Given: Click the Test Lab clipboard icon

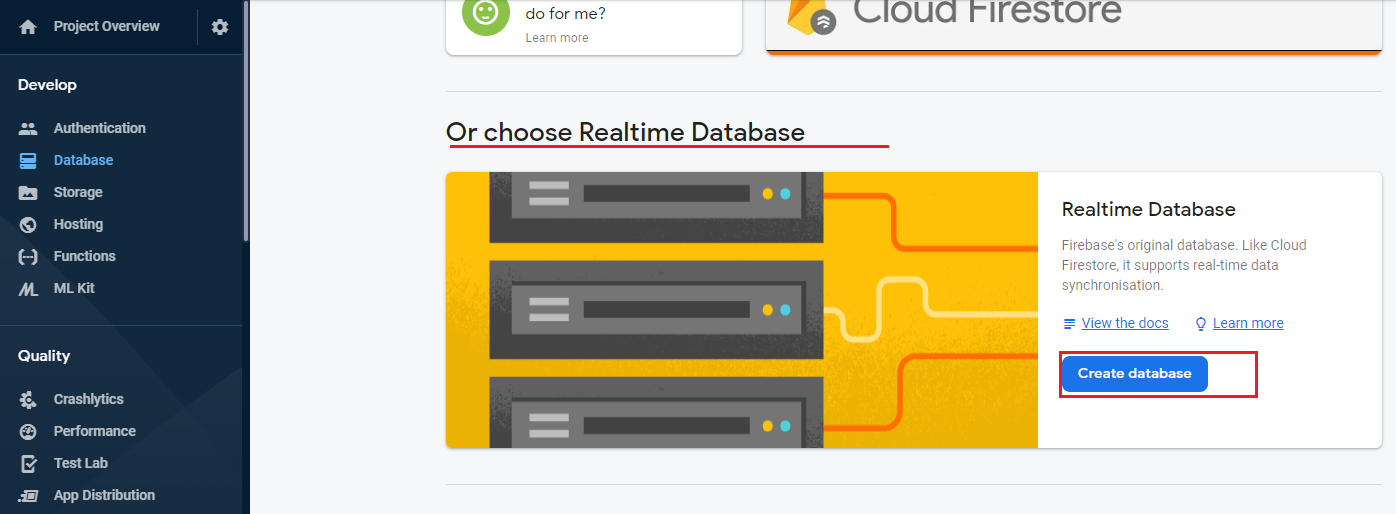Looking at the screenshot, I should pos(28,463).
